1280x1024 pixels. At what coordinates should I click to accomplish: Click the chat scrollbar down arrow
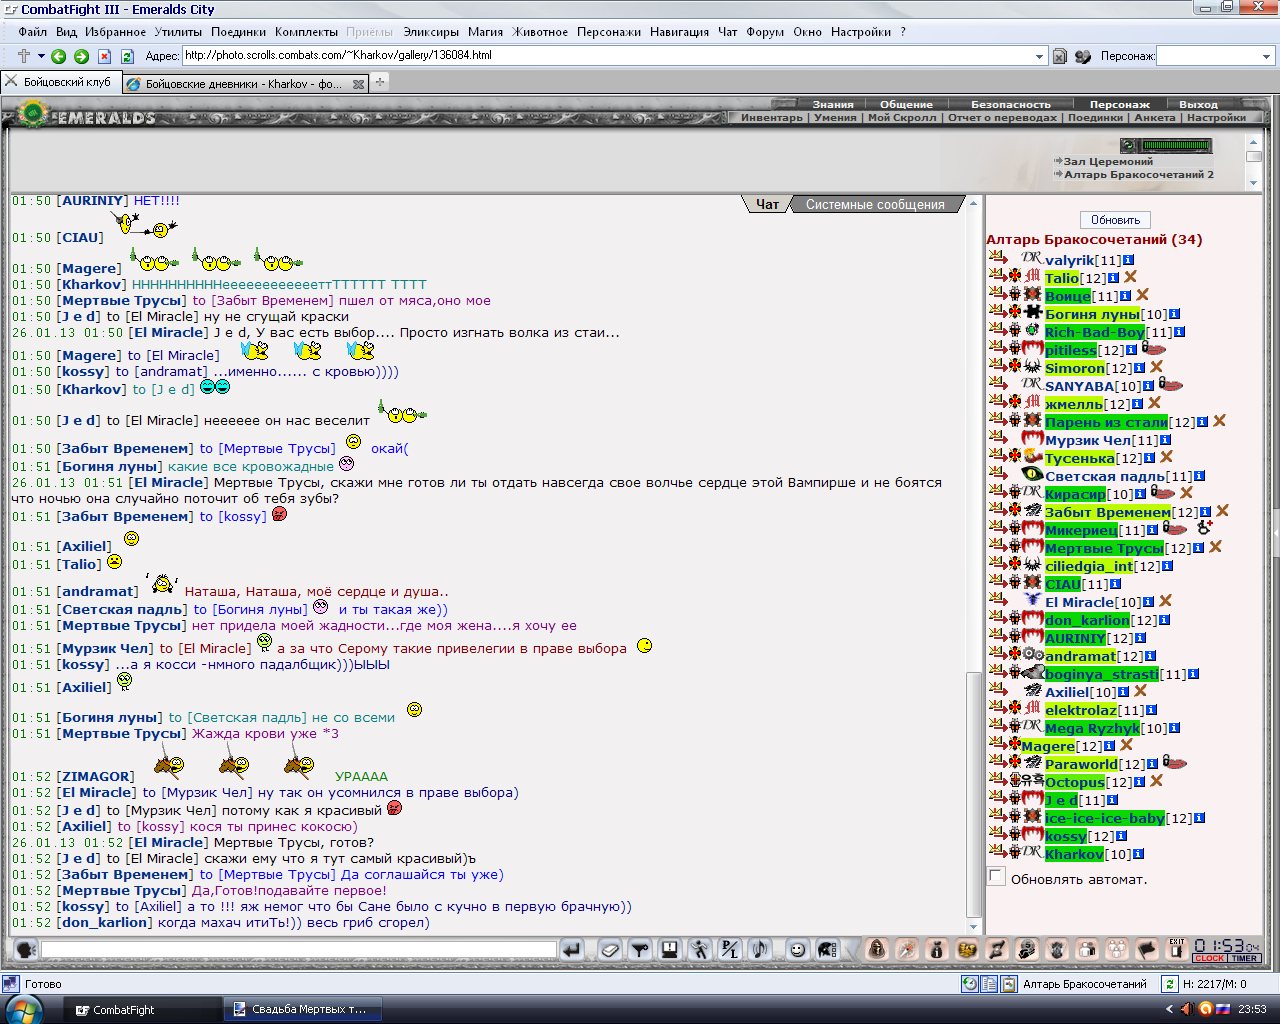(974, 926)
